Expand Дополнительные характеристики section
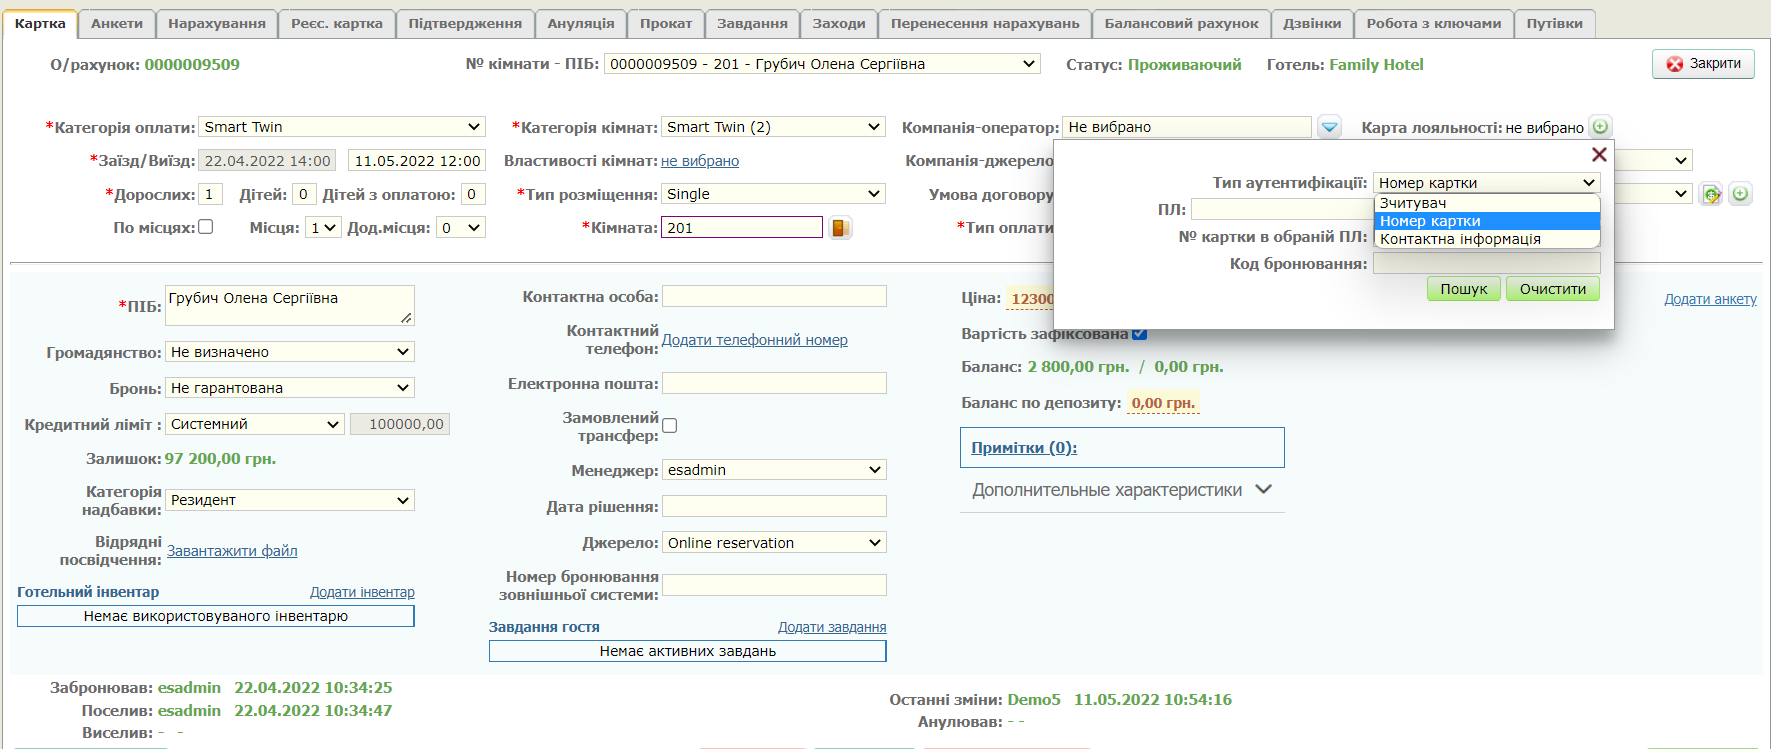The height and width of the screenshot is (749, 1771). 1121,490
